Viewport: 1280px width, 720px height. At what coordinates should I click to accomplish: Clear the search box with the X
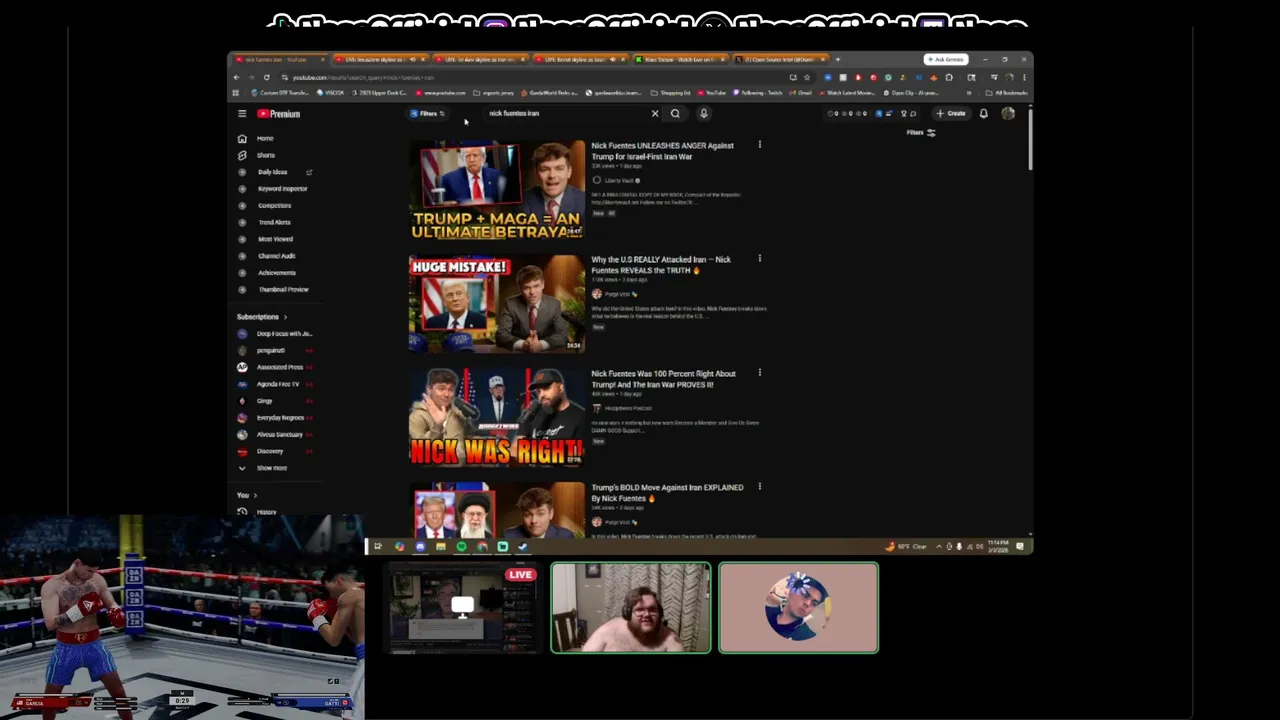655,114
